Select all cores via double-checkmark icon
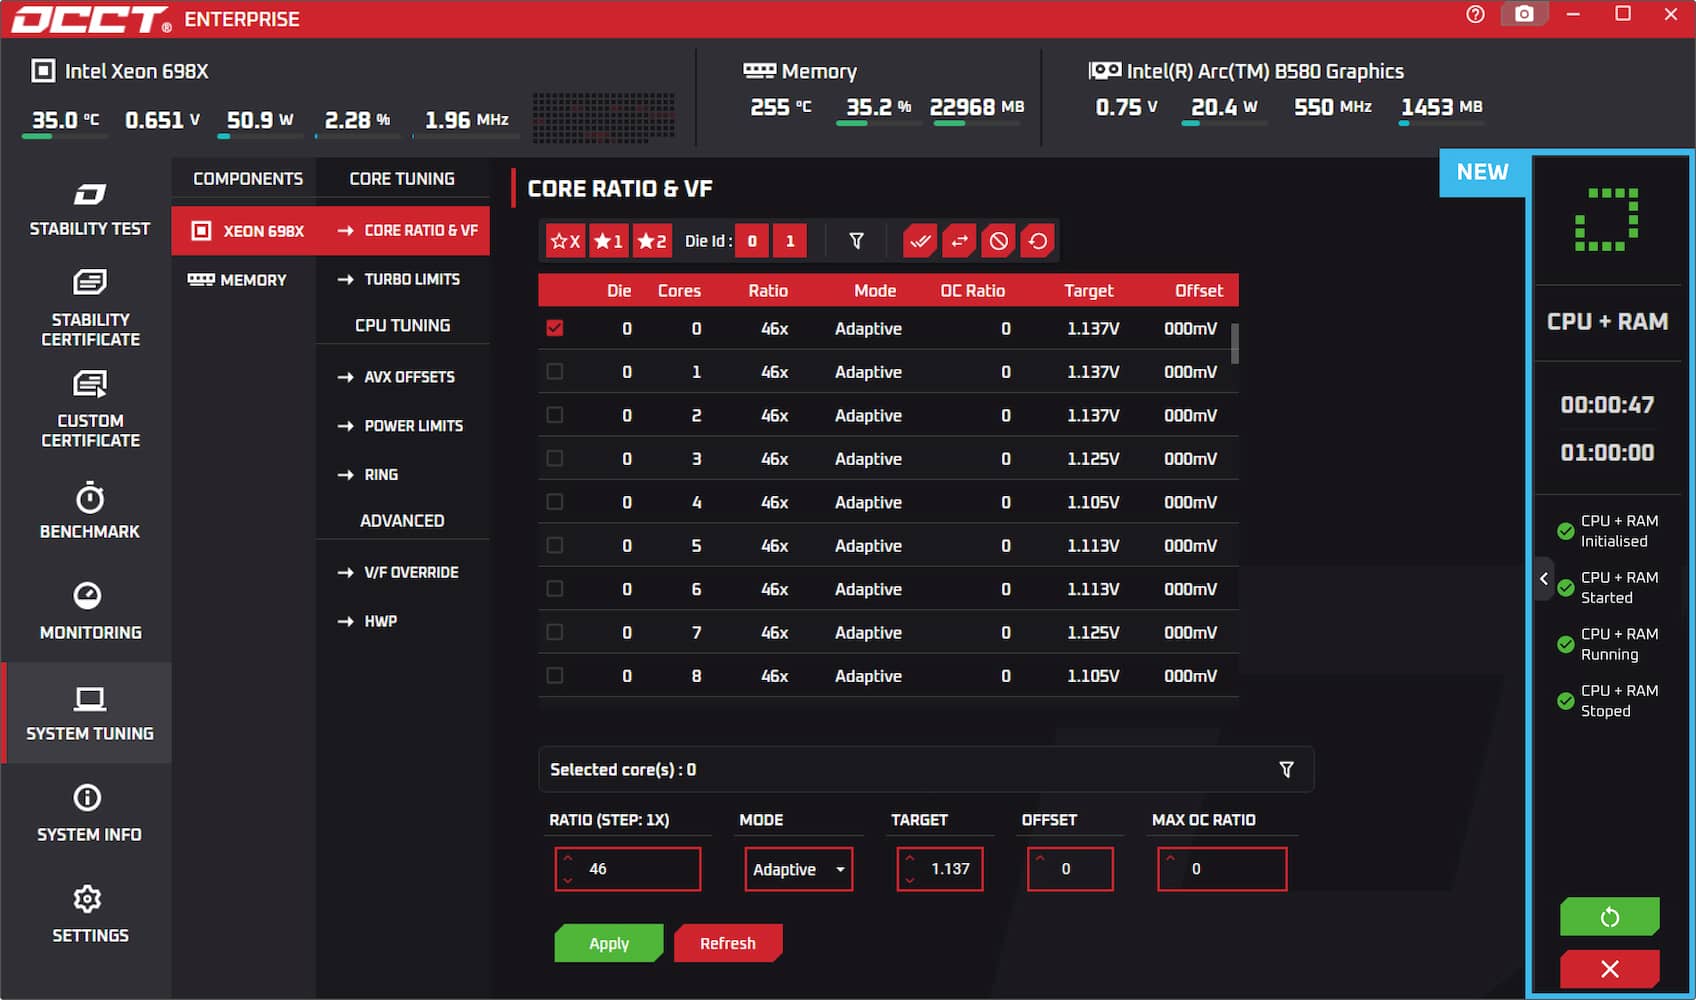1696x1000 pixels. (x=919, y=240)
